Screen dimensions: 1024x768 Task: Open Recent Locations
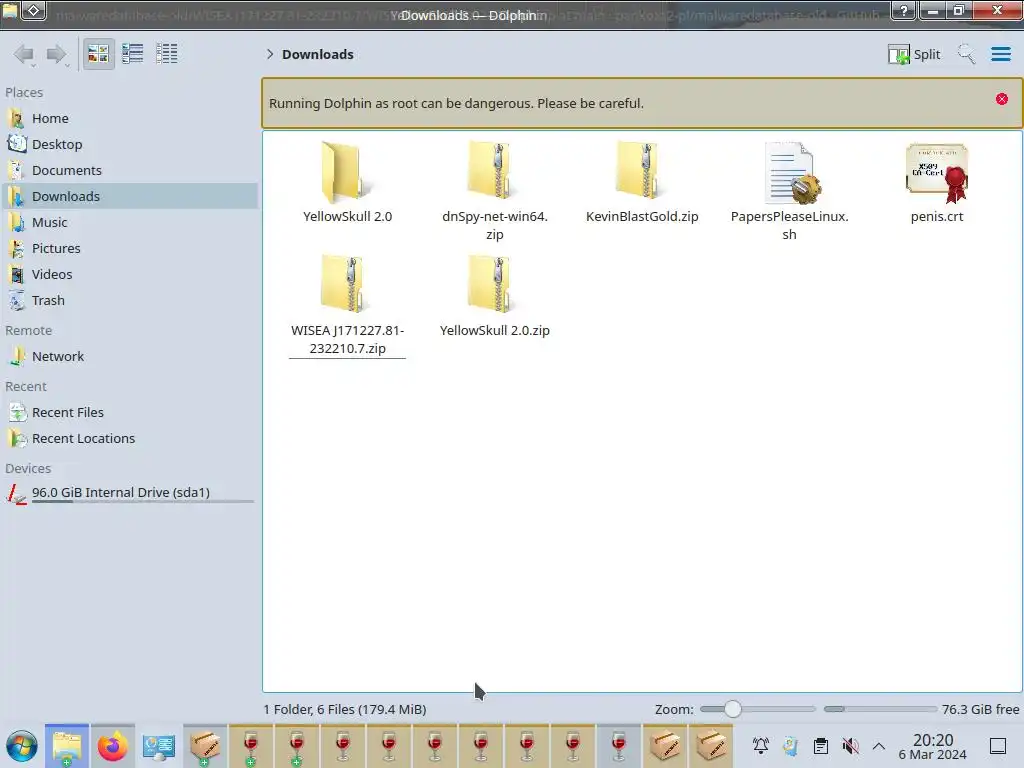point(129,439)
